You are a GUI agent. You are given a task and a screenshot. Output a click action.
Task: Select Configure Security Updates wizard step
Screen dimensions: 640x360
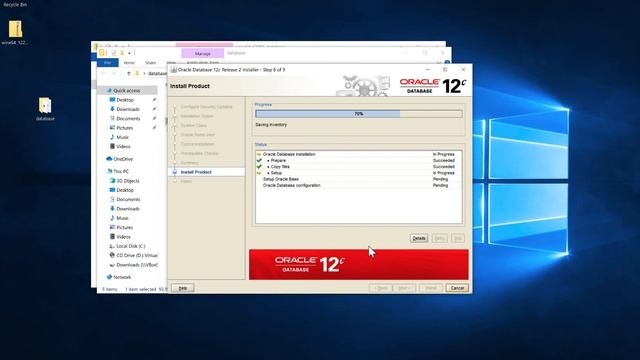[206, 107]
